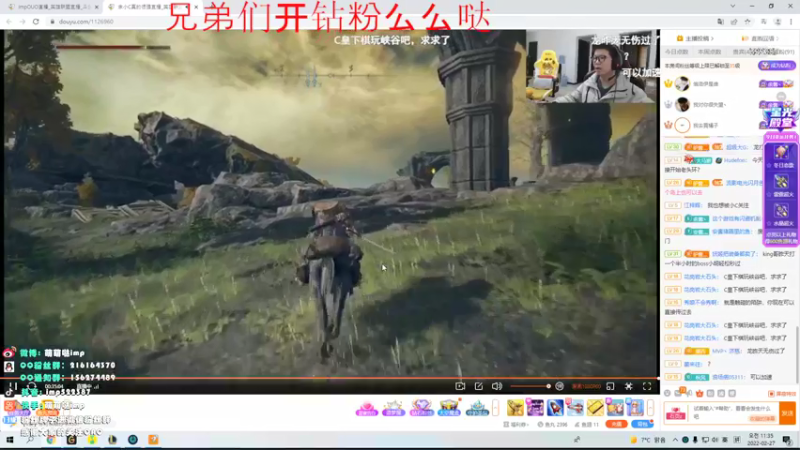Screen dimensions: 800x450
Task: Click the pink fan badge selector in input
Action: tap(676, 413)
